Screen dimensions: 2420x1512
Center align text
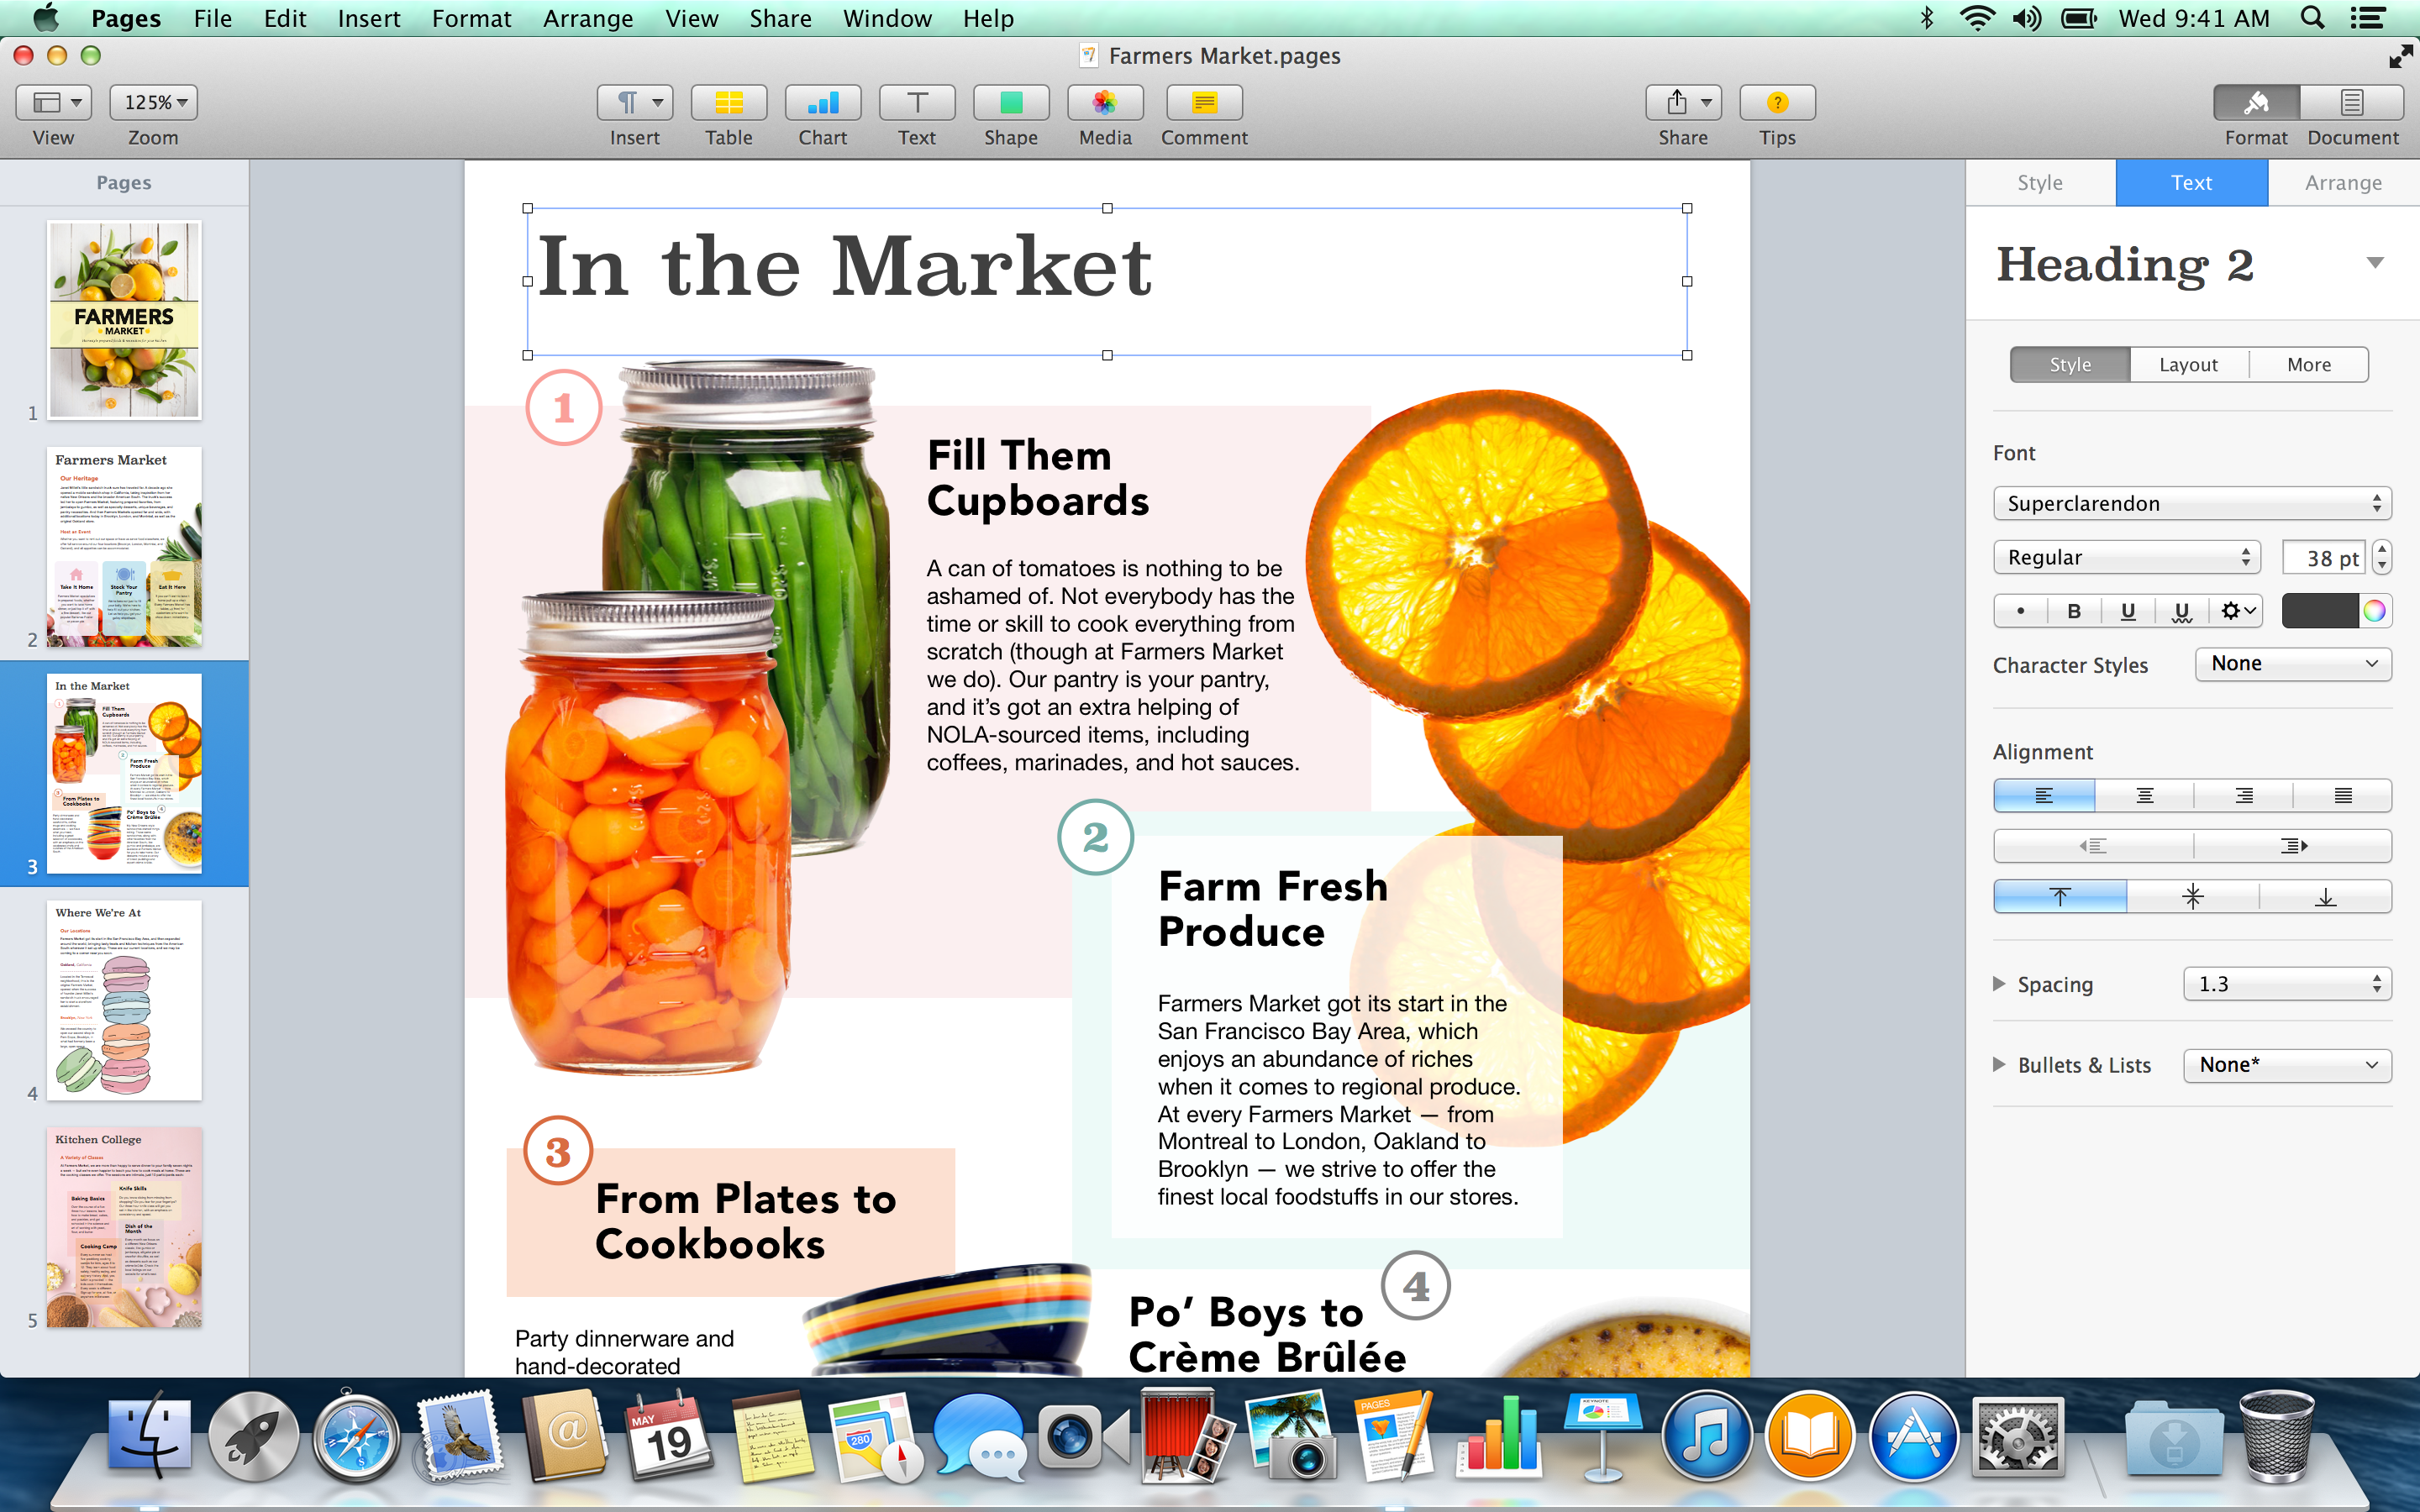click(x=2144, y=796)
